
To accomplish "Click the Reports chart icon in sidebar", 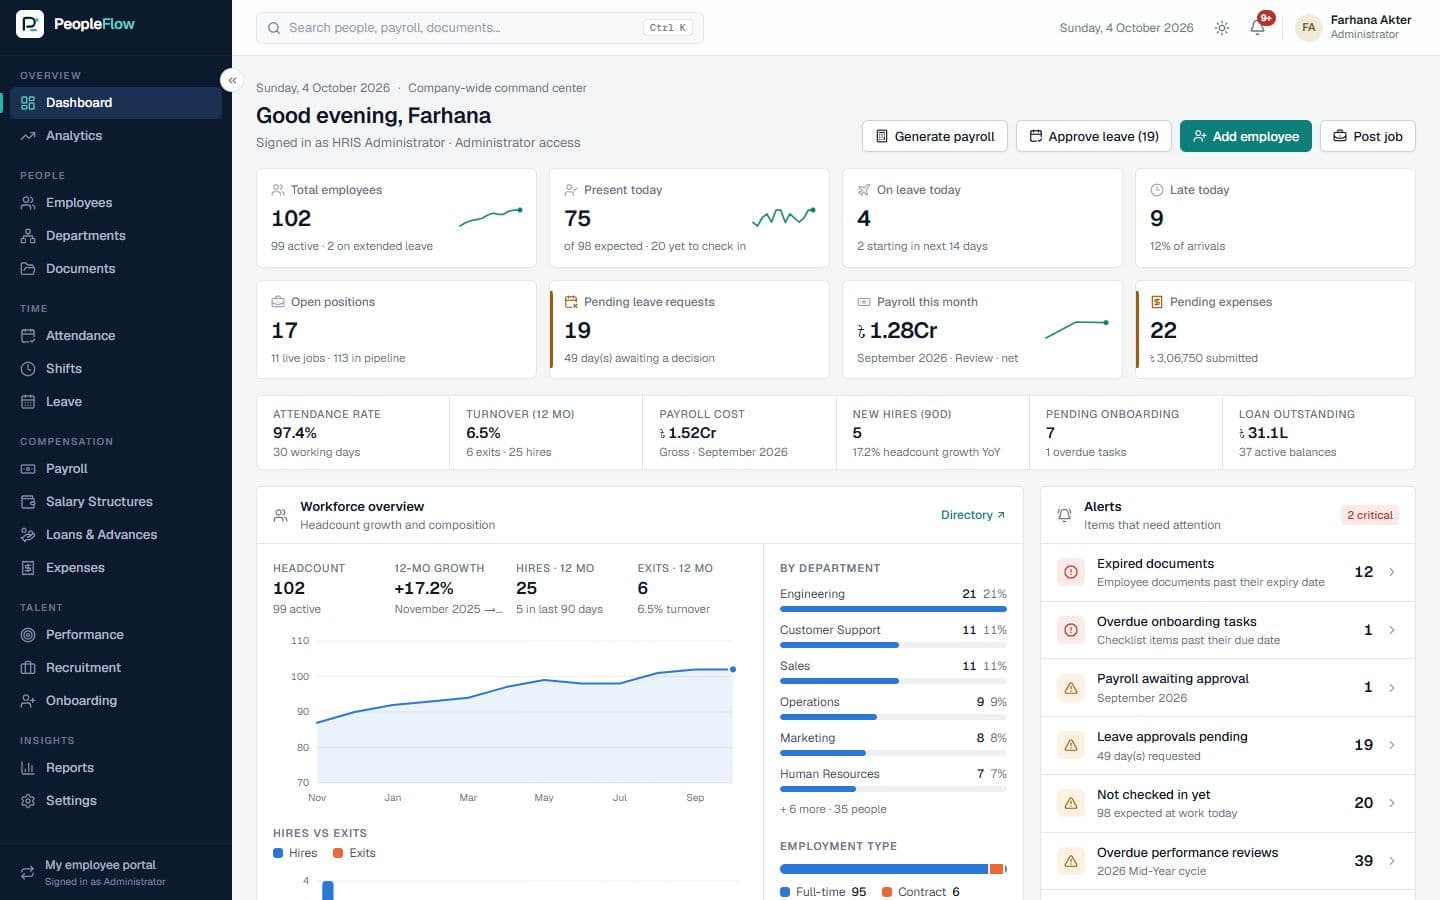I will [x=28, y=768].
